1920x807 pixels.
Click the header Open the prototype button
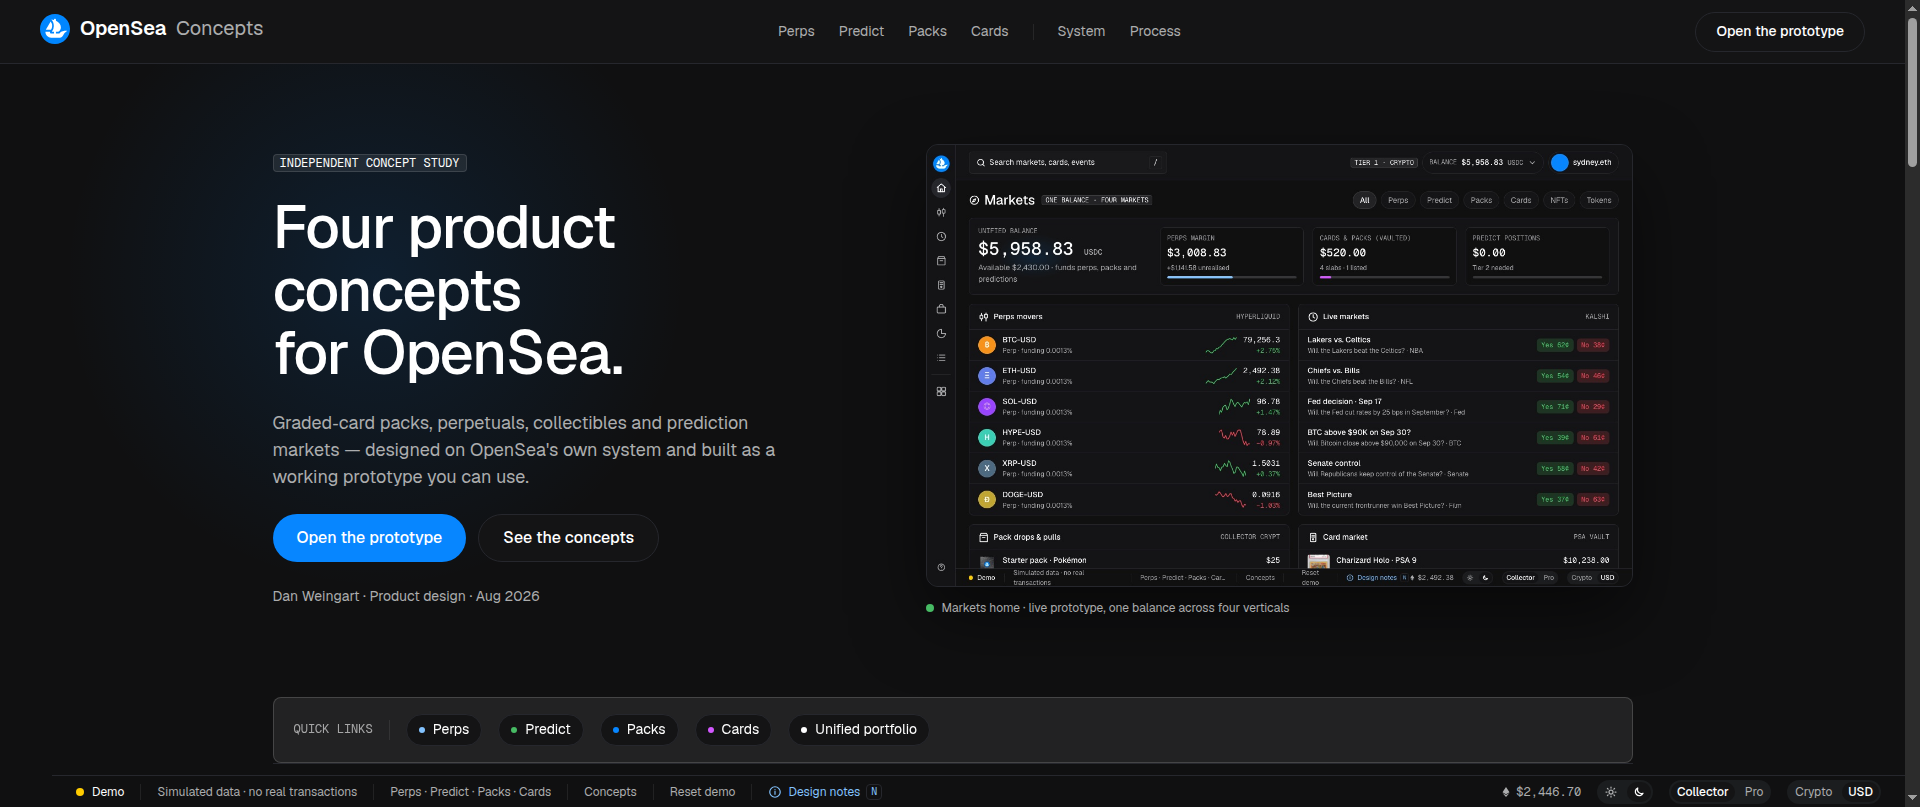1780,31
